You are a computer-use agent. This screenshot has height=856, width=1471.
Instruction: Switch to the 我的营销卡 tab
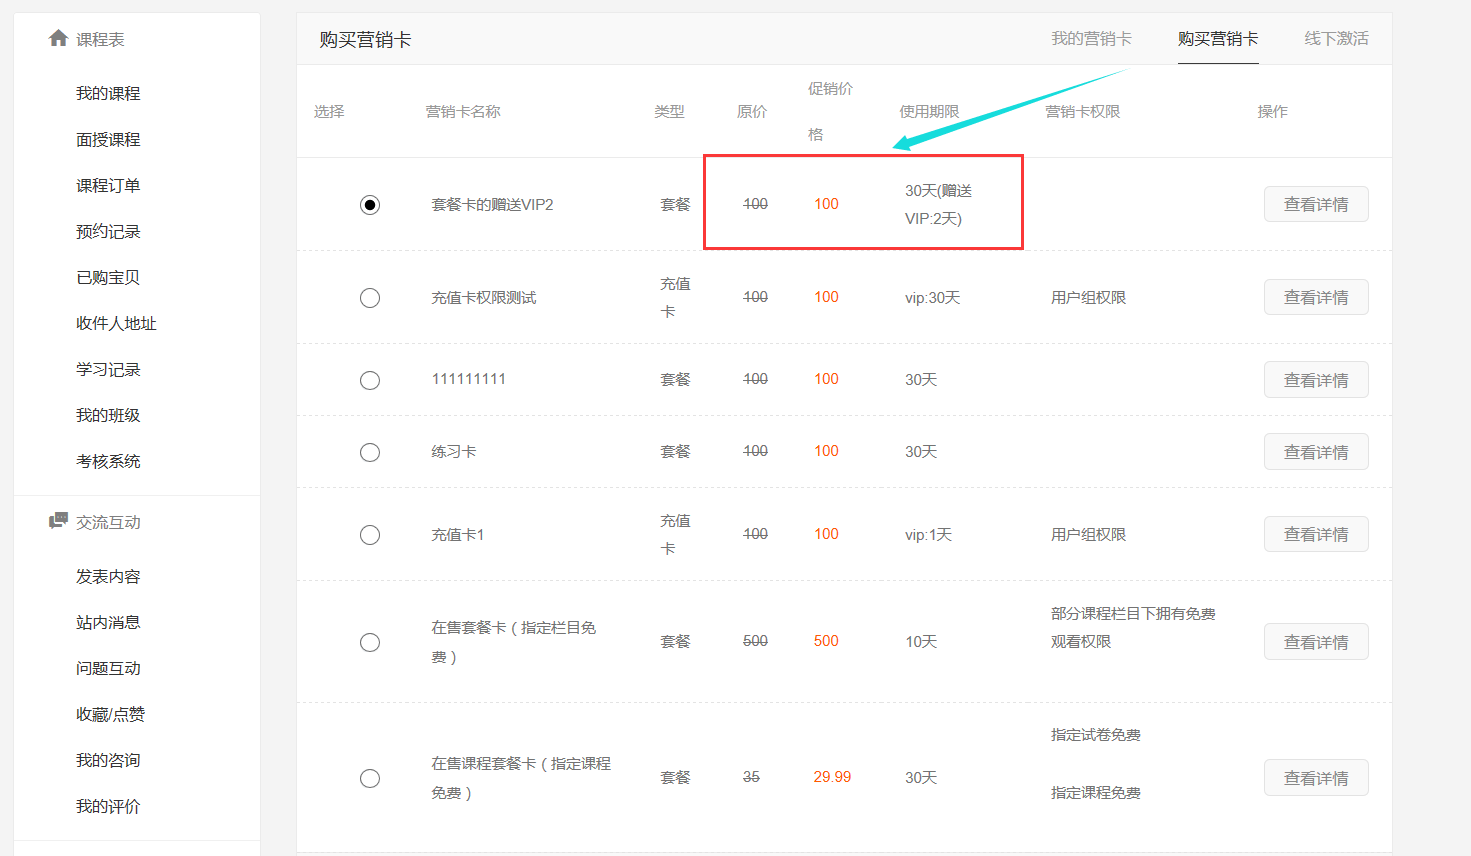pyautogui.click(x=1091, y=39)
